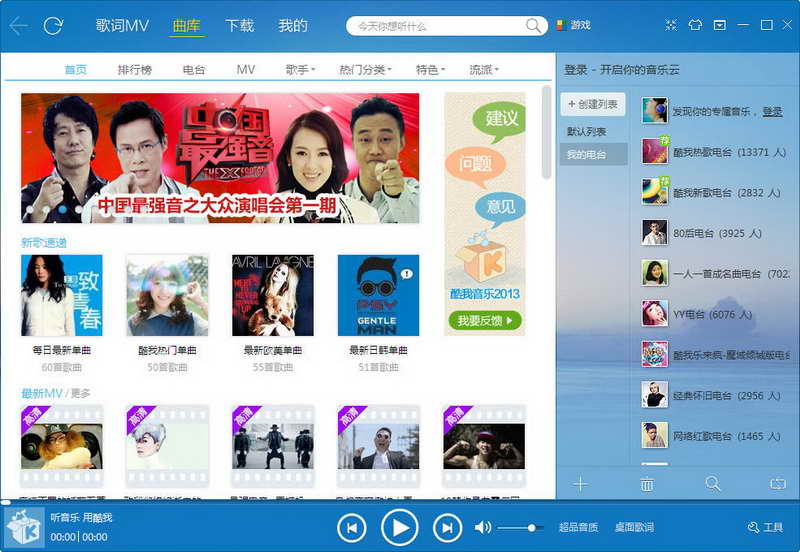Focus the 今天你想听什么 search box
This screenshot has width=800, height=552.
[446, 26]
